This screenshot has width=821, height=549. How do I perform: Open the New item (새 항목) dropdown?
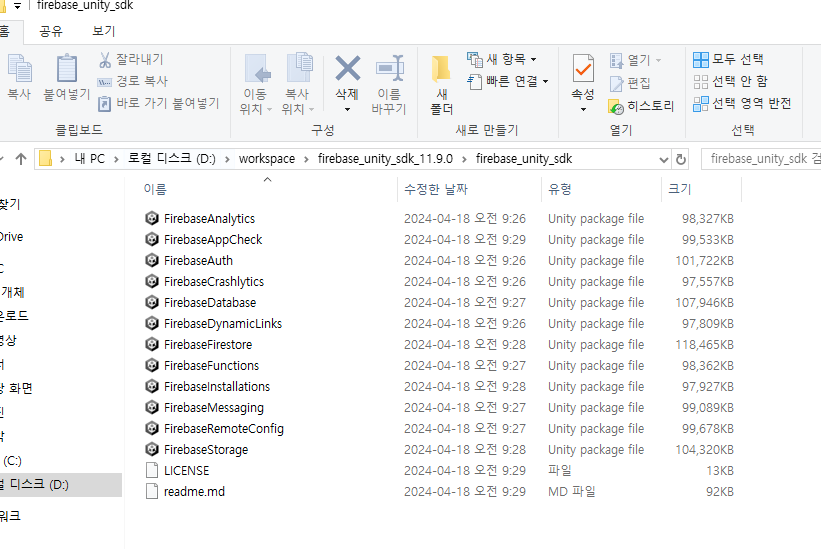pyautogui.click(x=502, y=59)
